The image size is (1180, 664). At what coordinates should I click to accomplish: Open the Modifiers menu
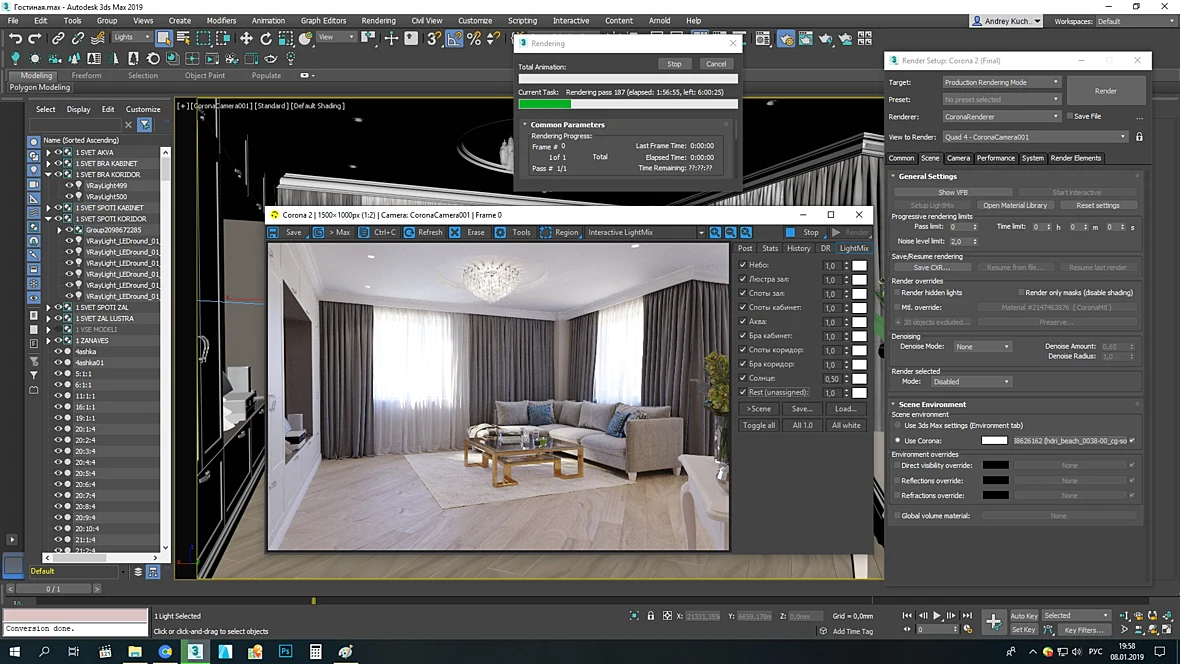(221, 20)
